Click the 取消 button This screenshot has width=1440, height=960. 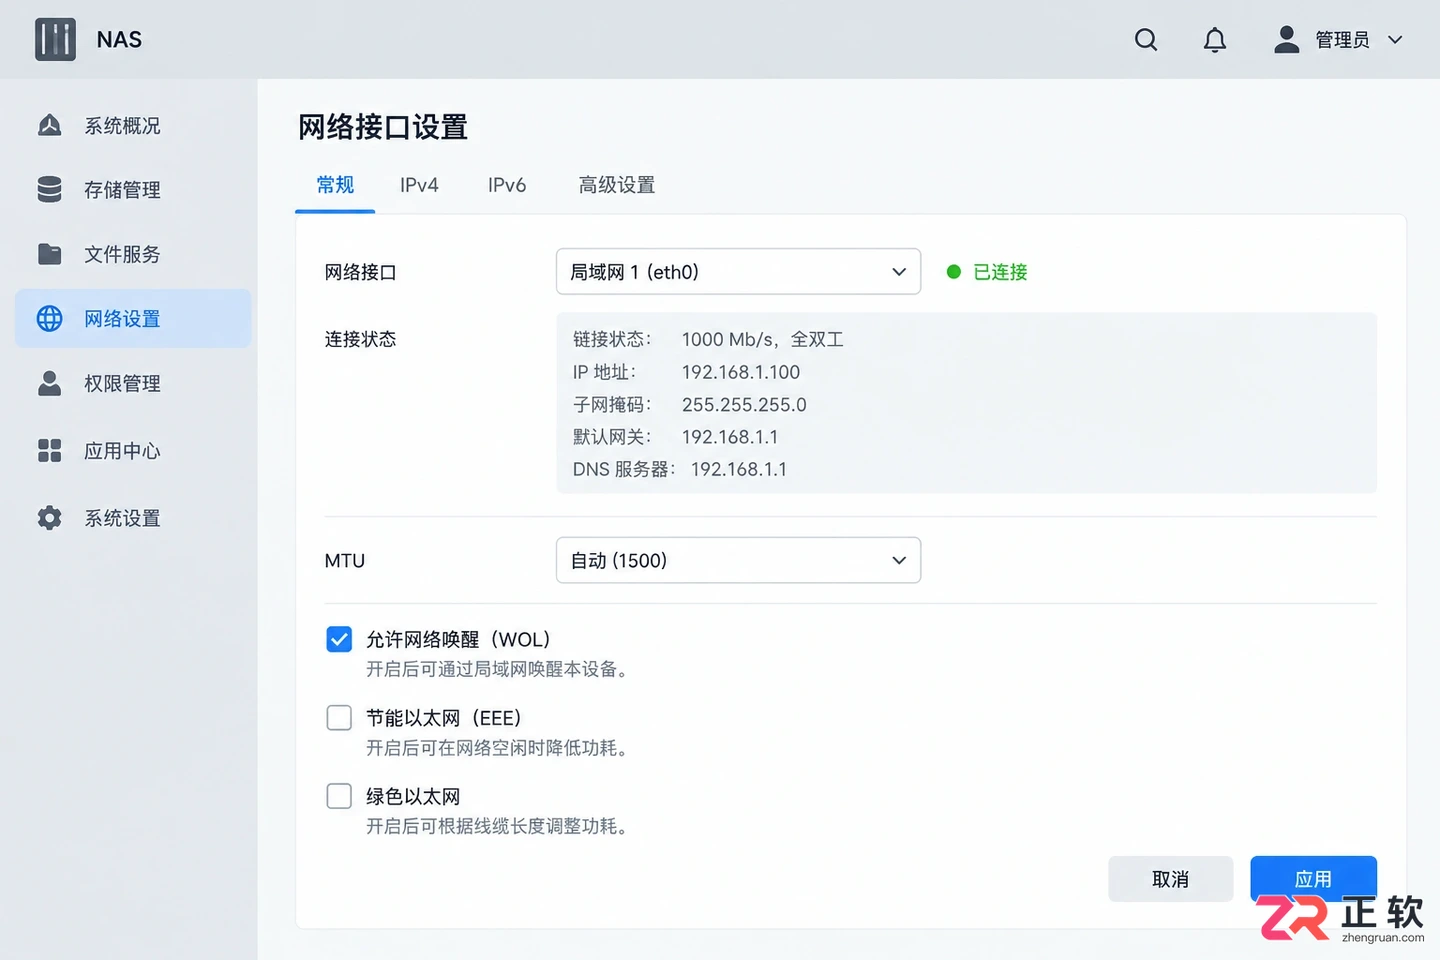click(1170, 879)
